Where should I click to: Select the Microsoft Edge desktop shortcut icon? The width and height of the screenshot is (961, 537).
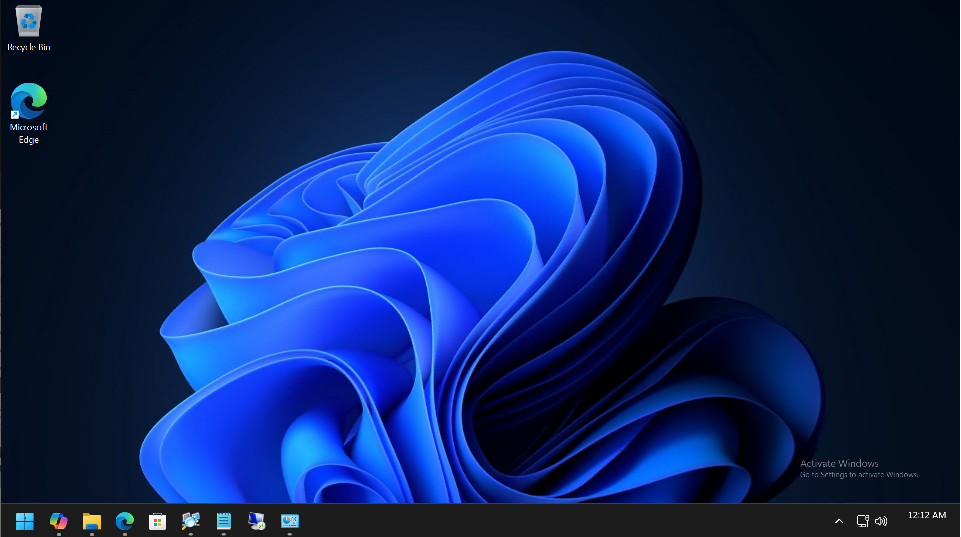point(28,101)
